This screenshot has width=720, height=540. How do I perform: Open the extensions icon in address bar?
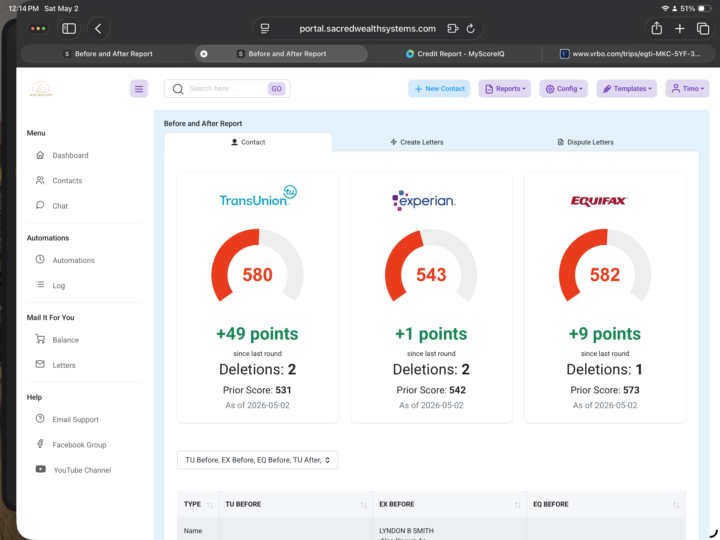click(x=453, y=28)
